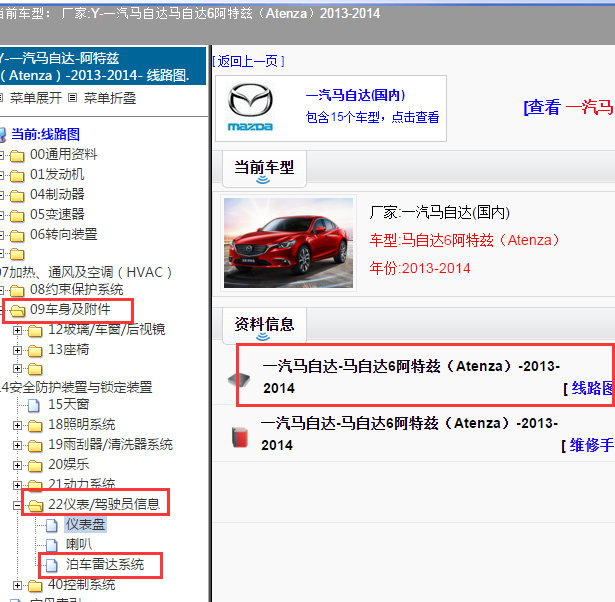The height and width of the screenshot is (602, 615).
Task: Click folder icon of 12玻璃/车窗/后视镜
Action: tap(35, 331)
